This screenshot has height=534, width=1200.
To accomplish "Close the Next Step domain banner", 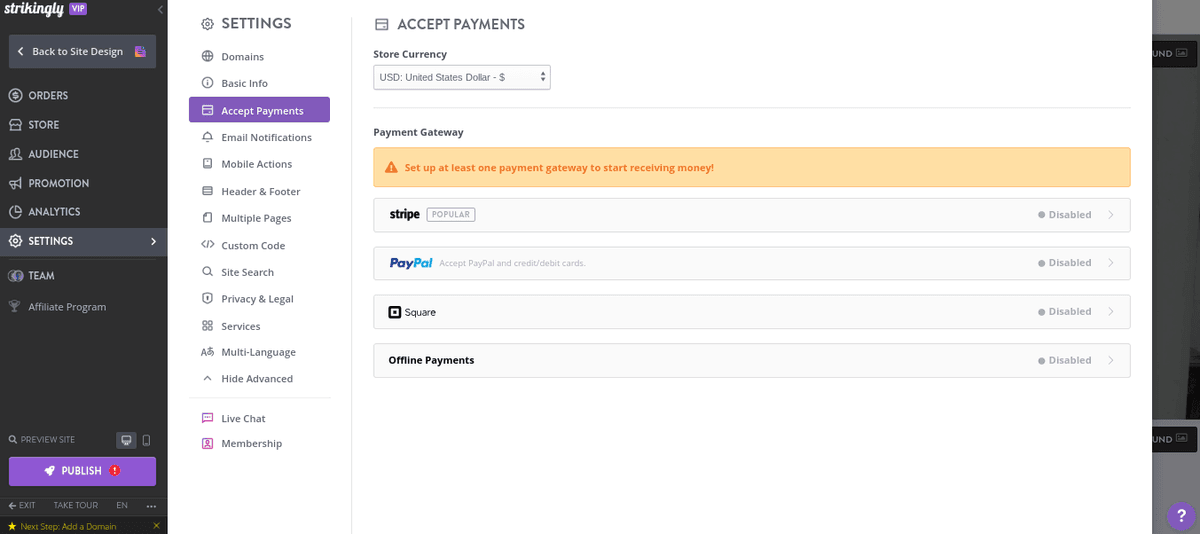I will (x=156, y=526).
